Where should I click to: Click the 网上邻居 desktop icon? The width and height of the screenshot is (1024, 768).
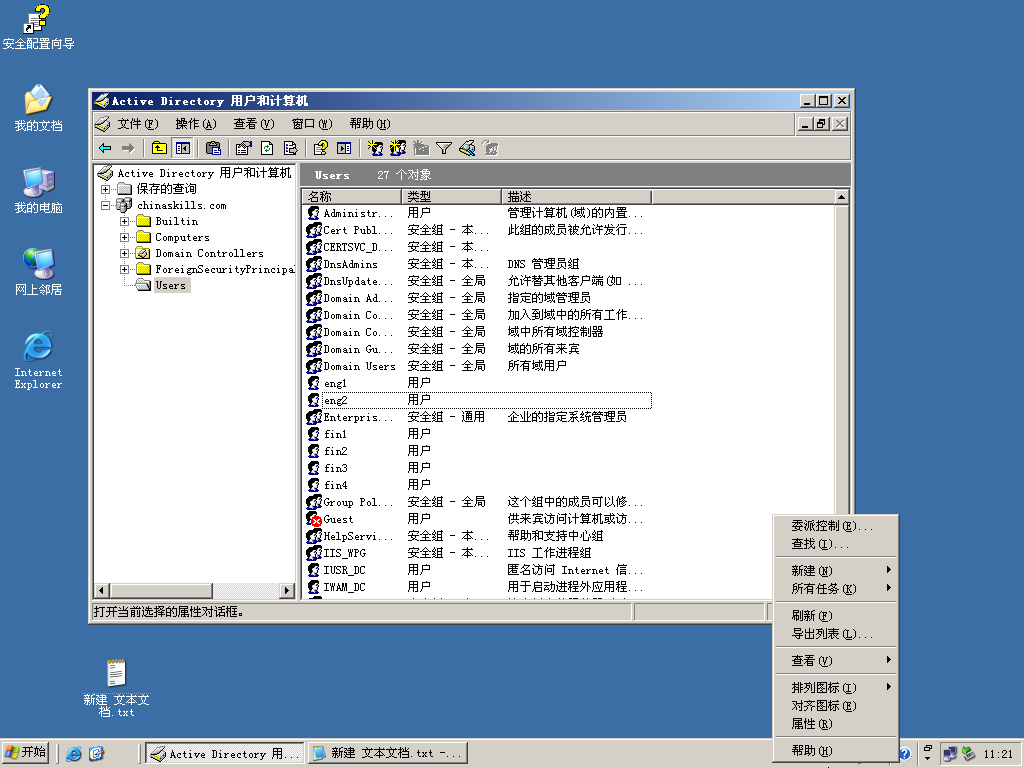(x=39, y=272)
